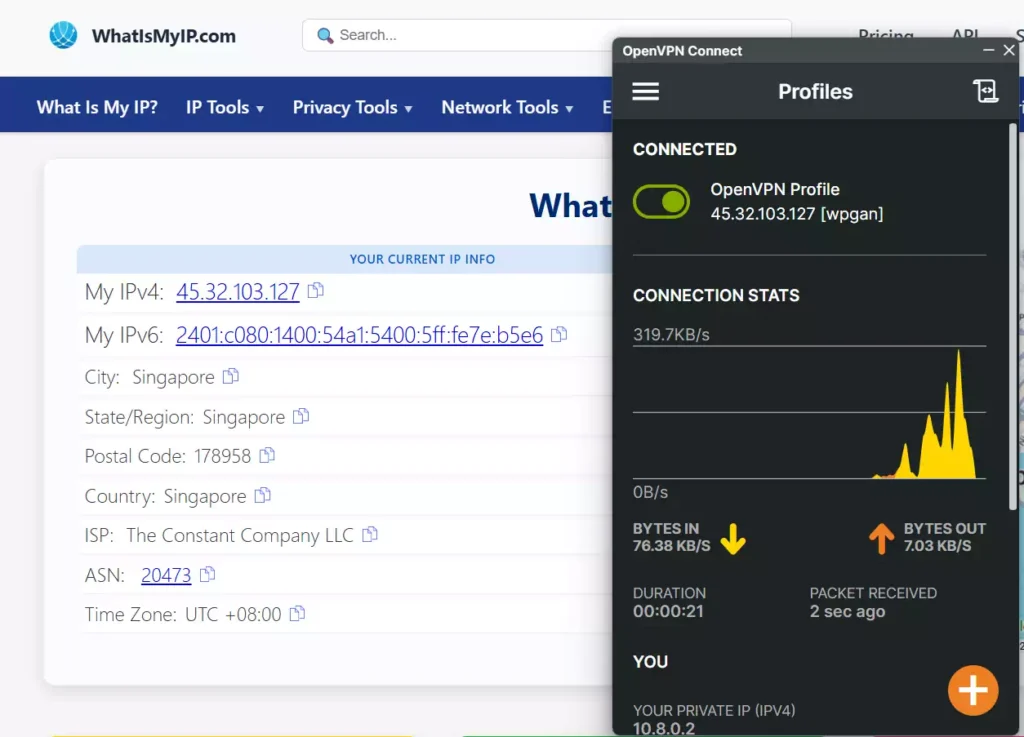Image resolution: width=1024 pixels, height=737 pixels.
Task: Expand the Privacy Tools dropdown menu
Action: [352, 107]
